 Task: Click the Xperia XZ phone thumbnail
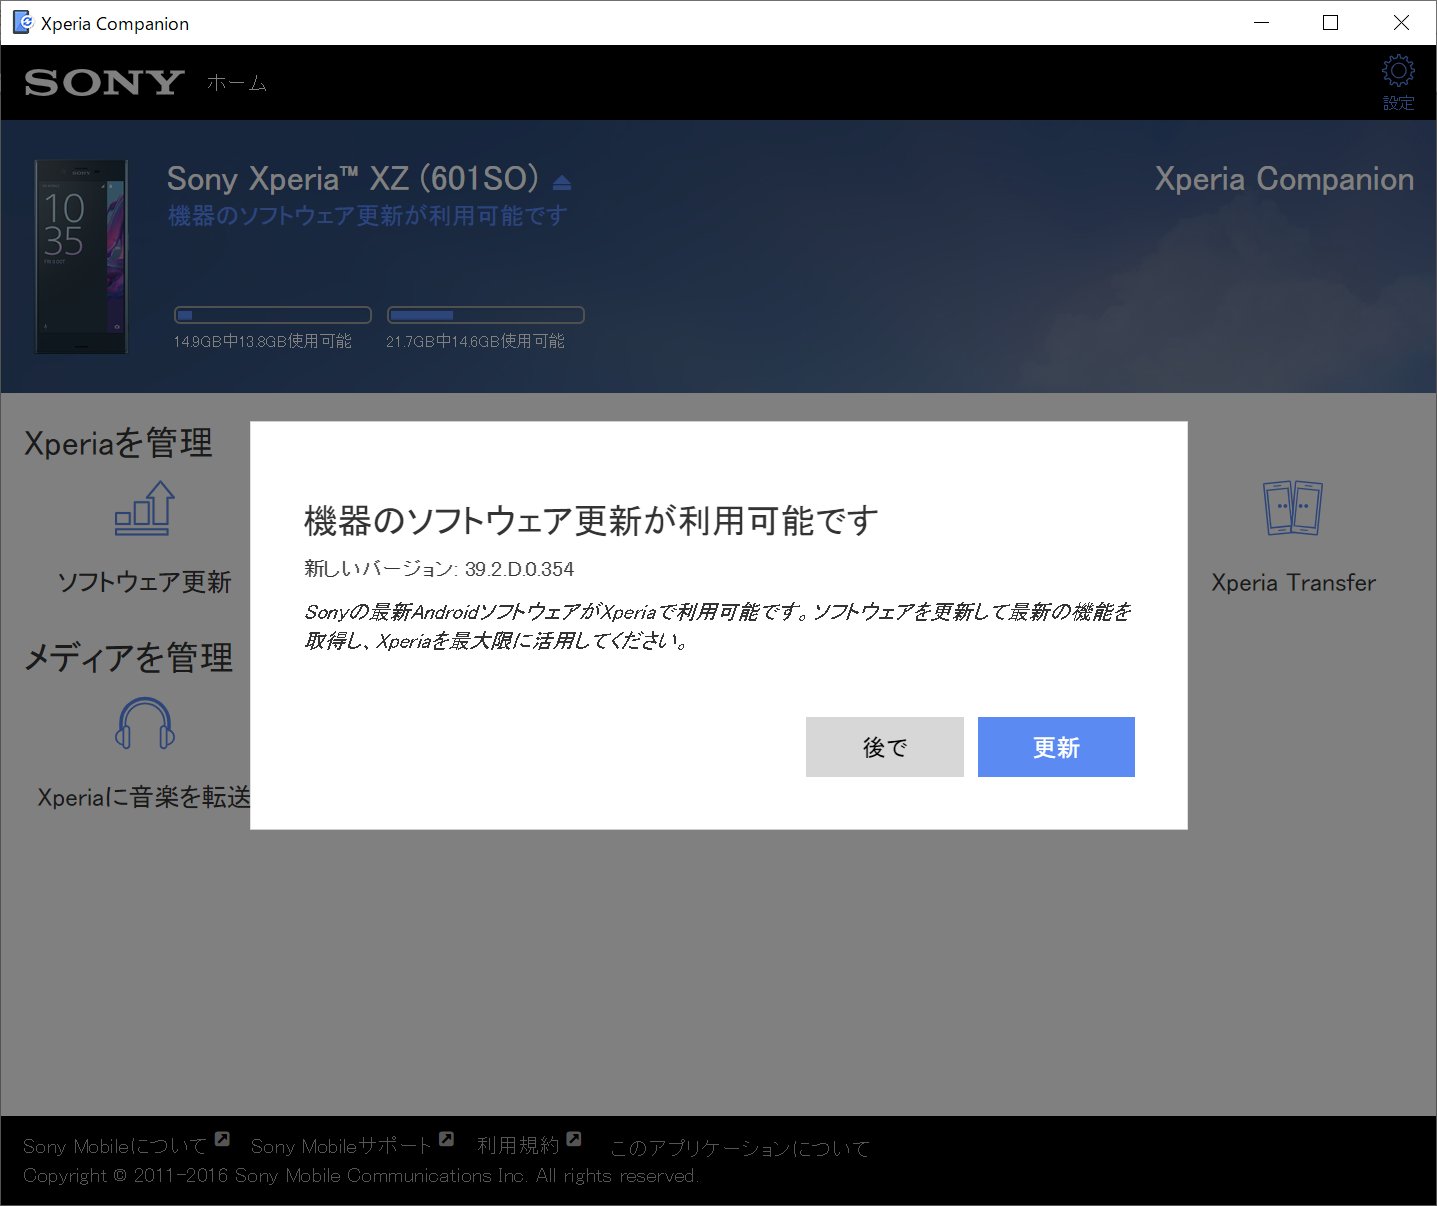(x=81, y=257)
